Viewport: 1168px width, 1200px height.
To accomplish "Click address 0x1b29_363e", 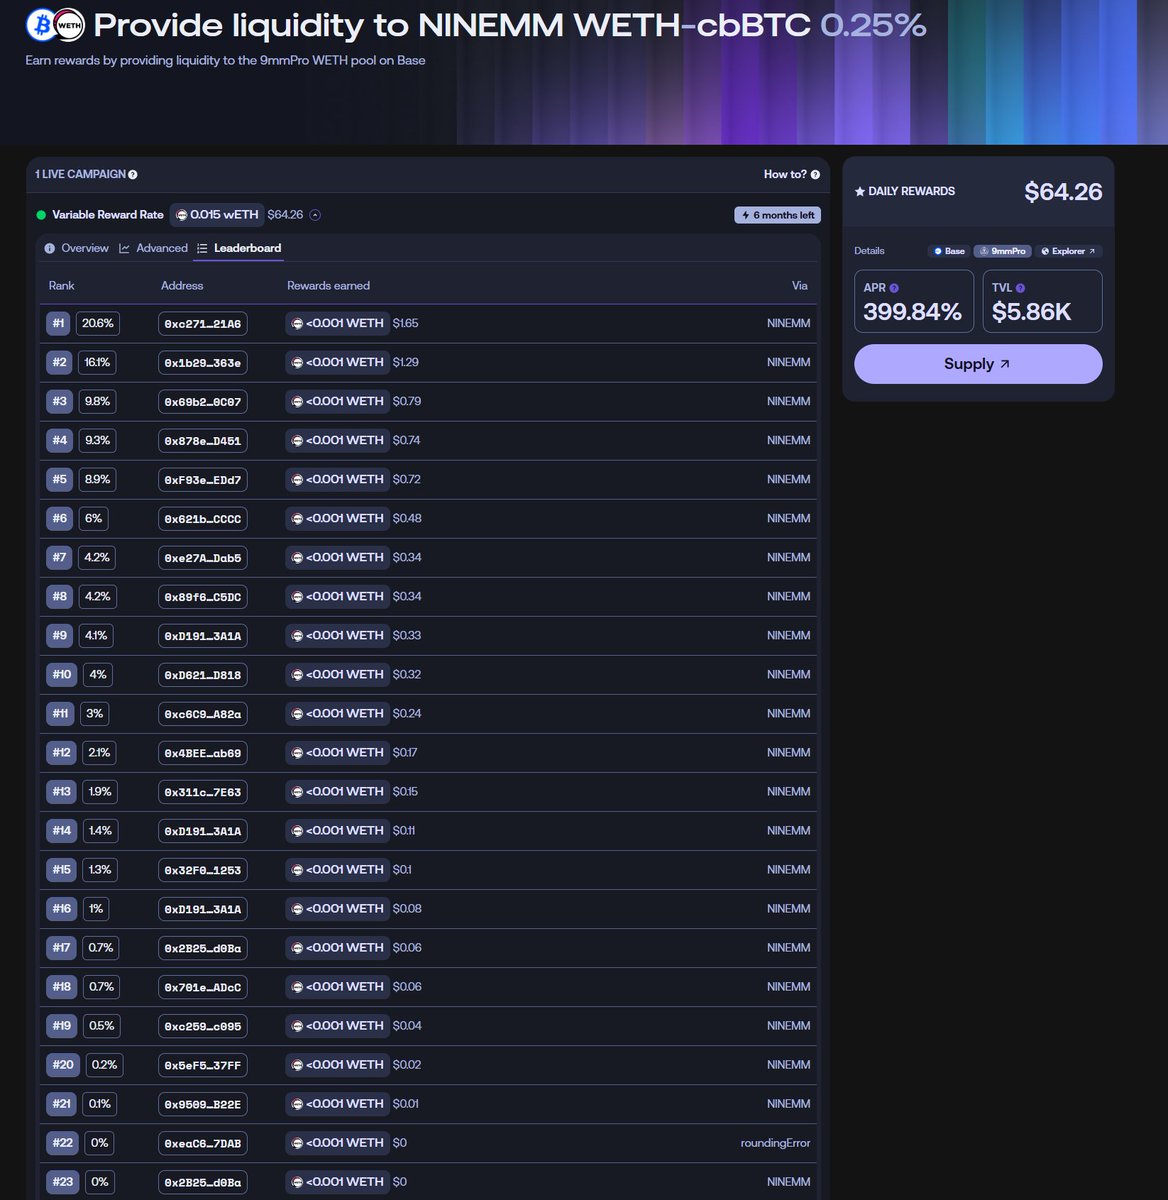I will click(203, 362).
